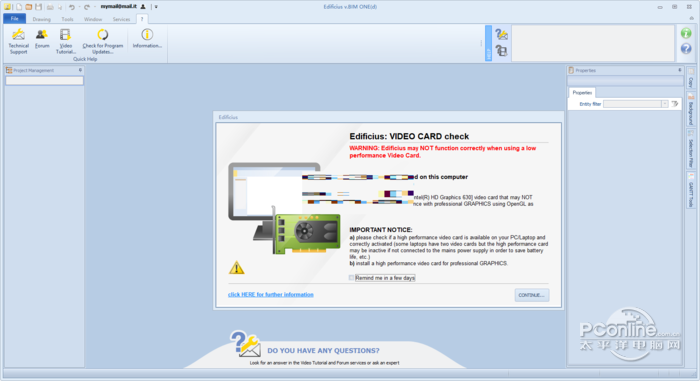700x381 pixels.
Task: Click the CONTINUE button in dialog
Action: [x=532, y=295]
